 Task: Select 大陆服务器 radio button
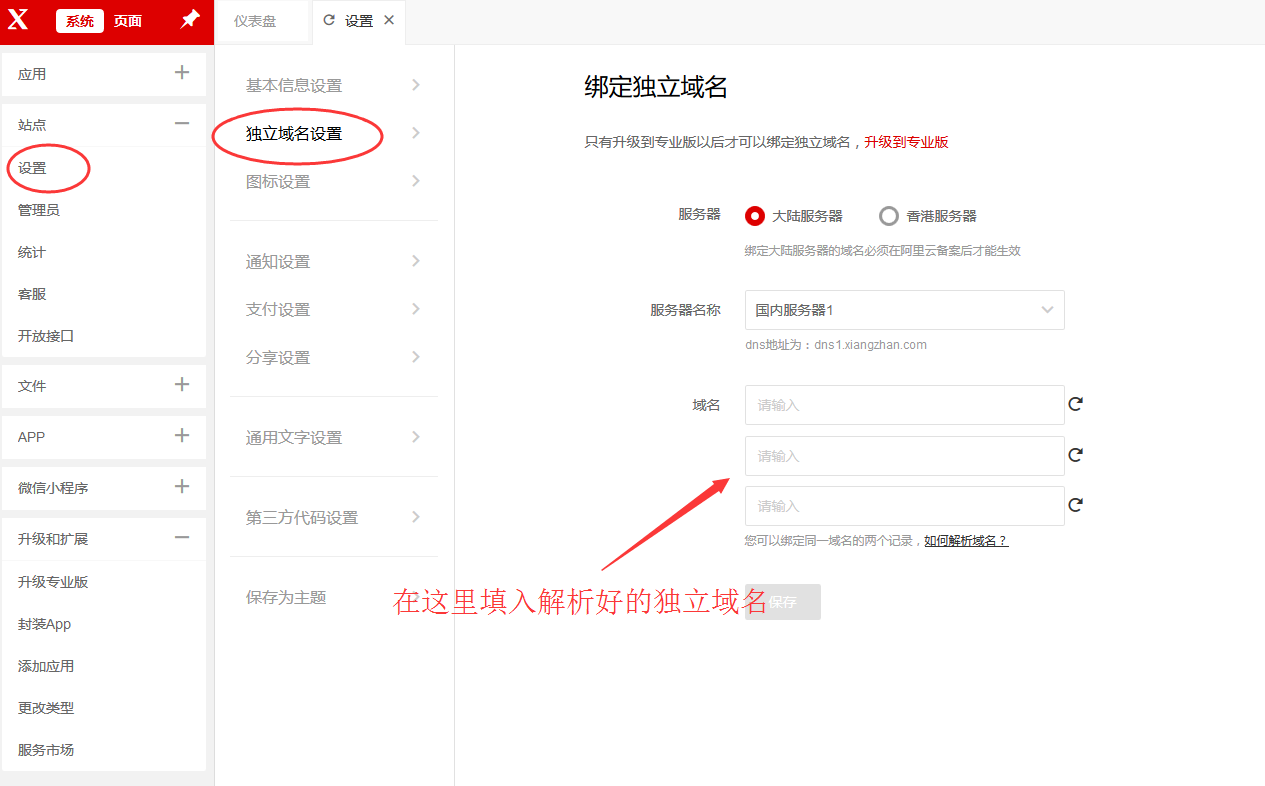[x=755, y=216]
